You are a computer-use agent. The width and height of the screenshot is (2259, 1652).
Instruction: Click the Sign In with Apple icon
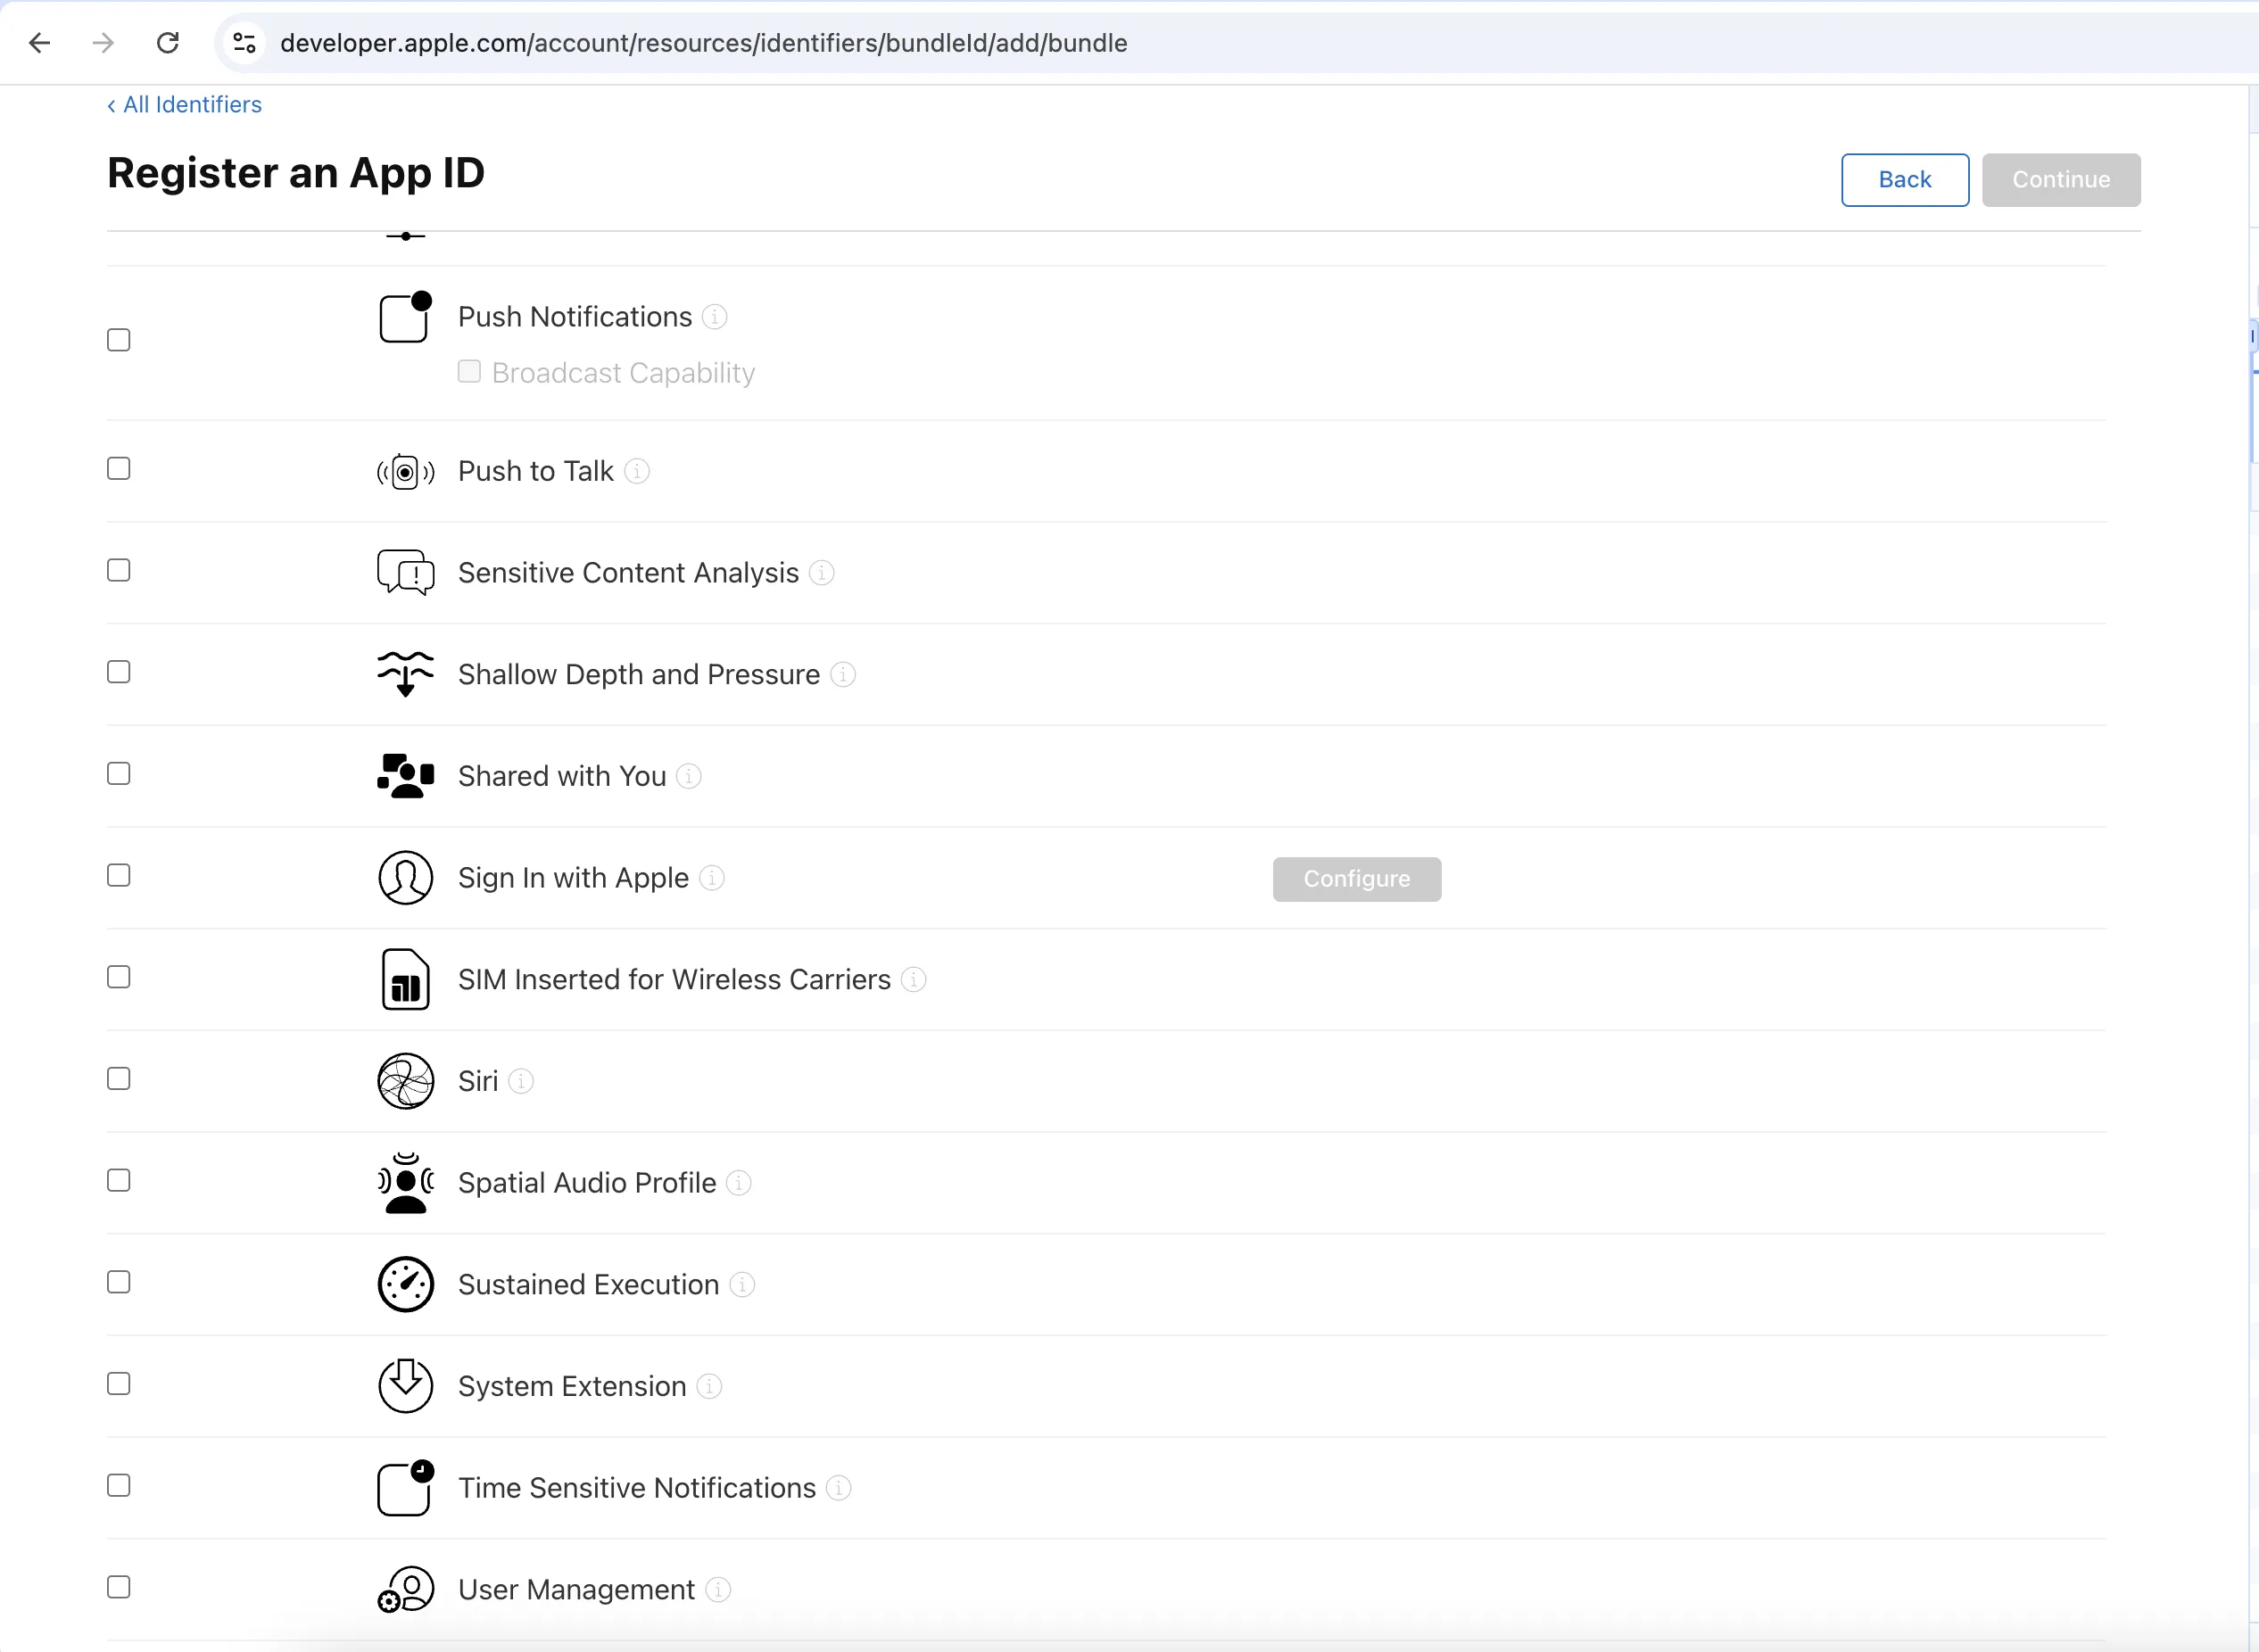[405, 878]
